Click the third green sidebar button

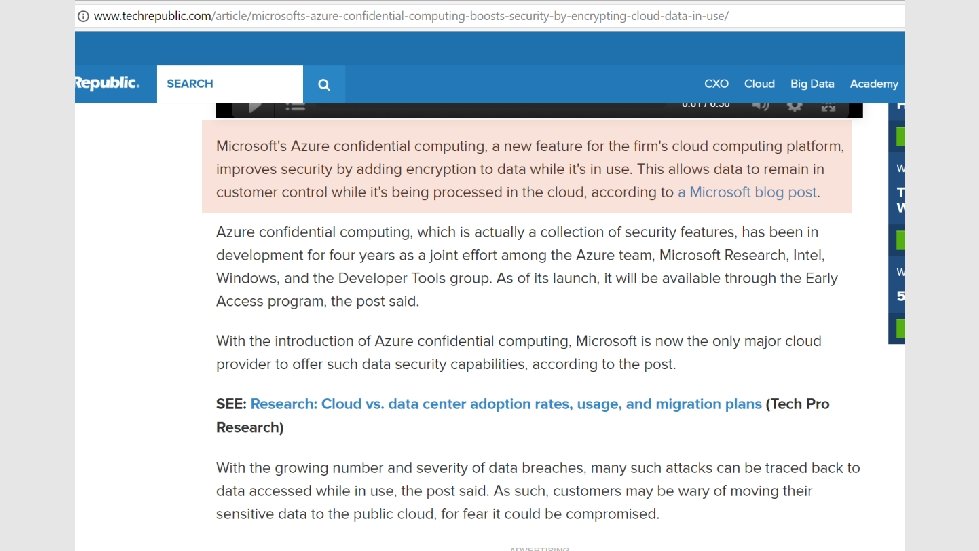[x=900, y=328]
